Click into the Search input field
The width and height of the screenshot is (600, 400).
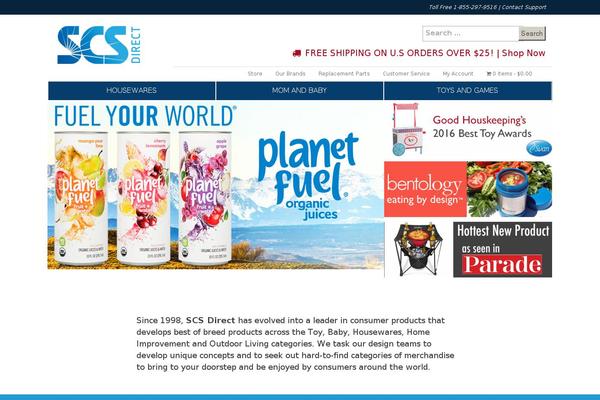[471, 33]
